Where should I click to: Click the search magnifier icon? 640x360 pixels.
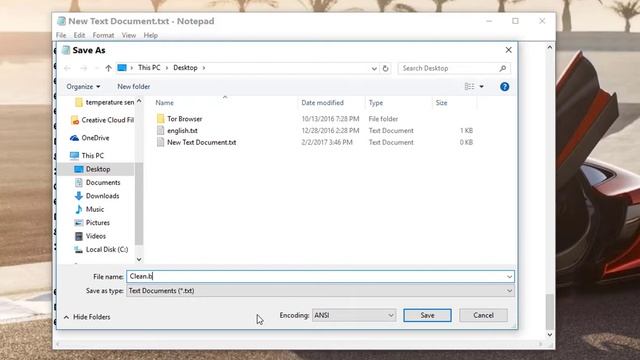point(503,68)
